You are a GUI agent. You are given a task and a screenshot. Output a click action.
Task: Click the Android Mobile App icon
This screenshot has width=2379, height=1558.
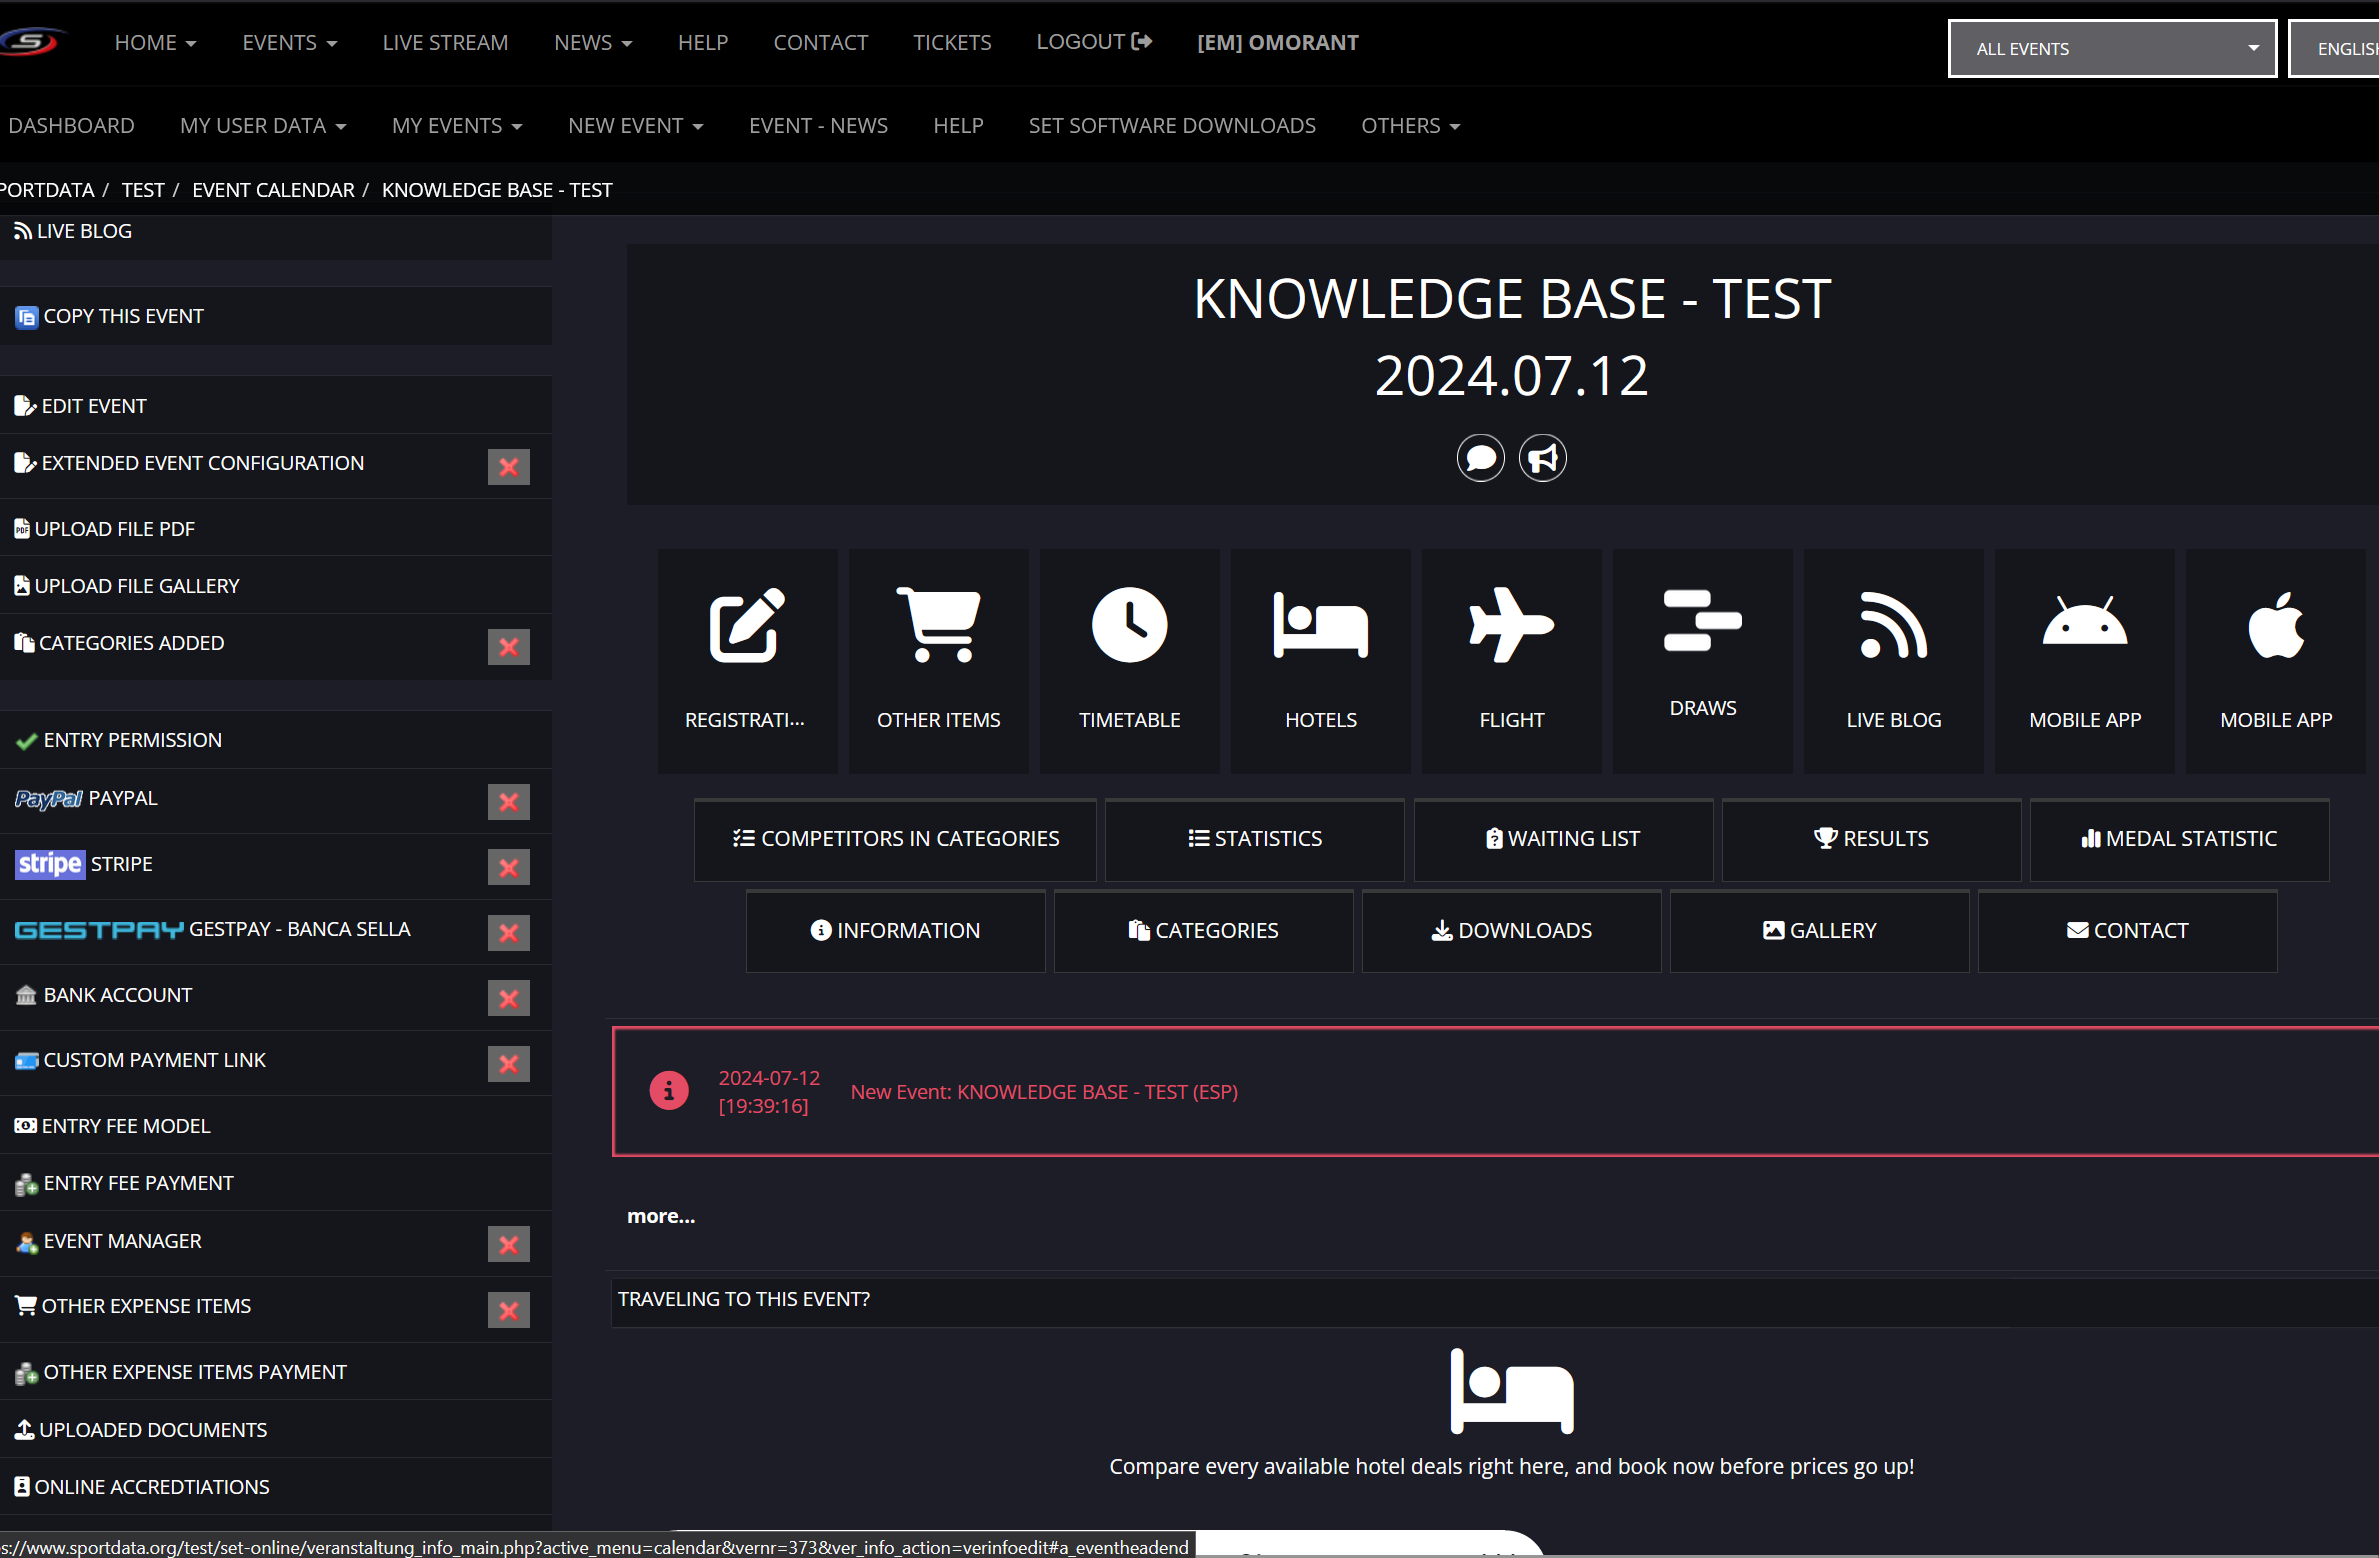pos(2084,626)
